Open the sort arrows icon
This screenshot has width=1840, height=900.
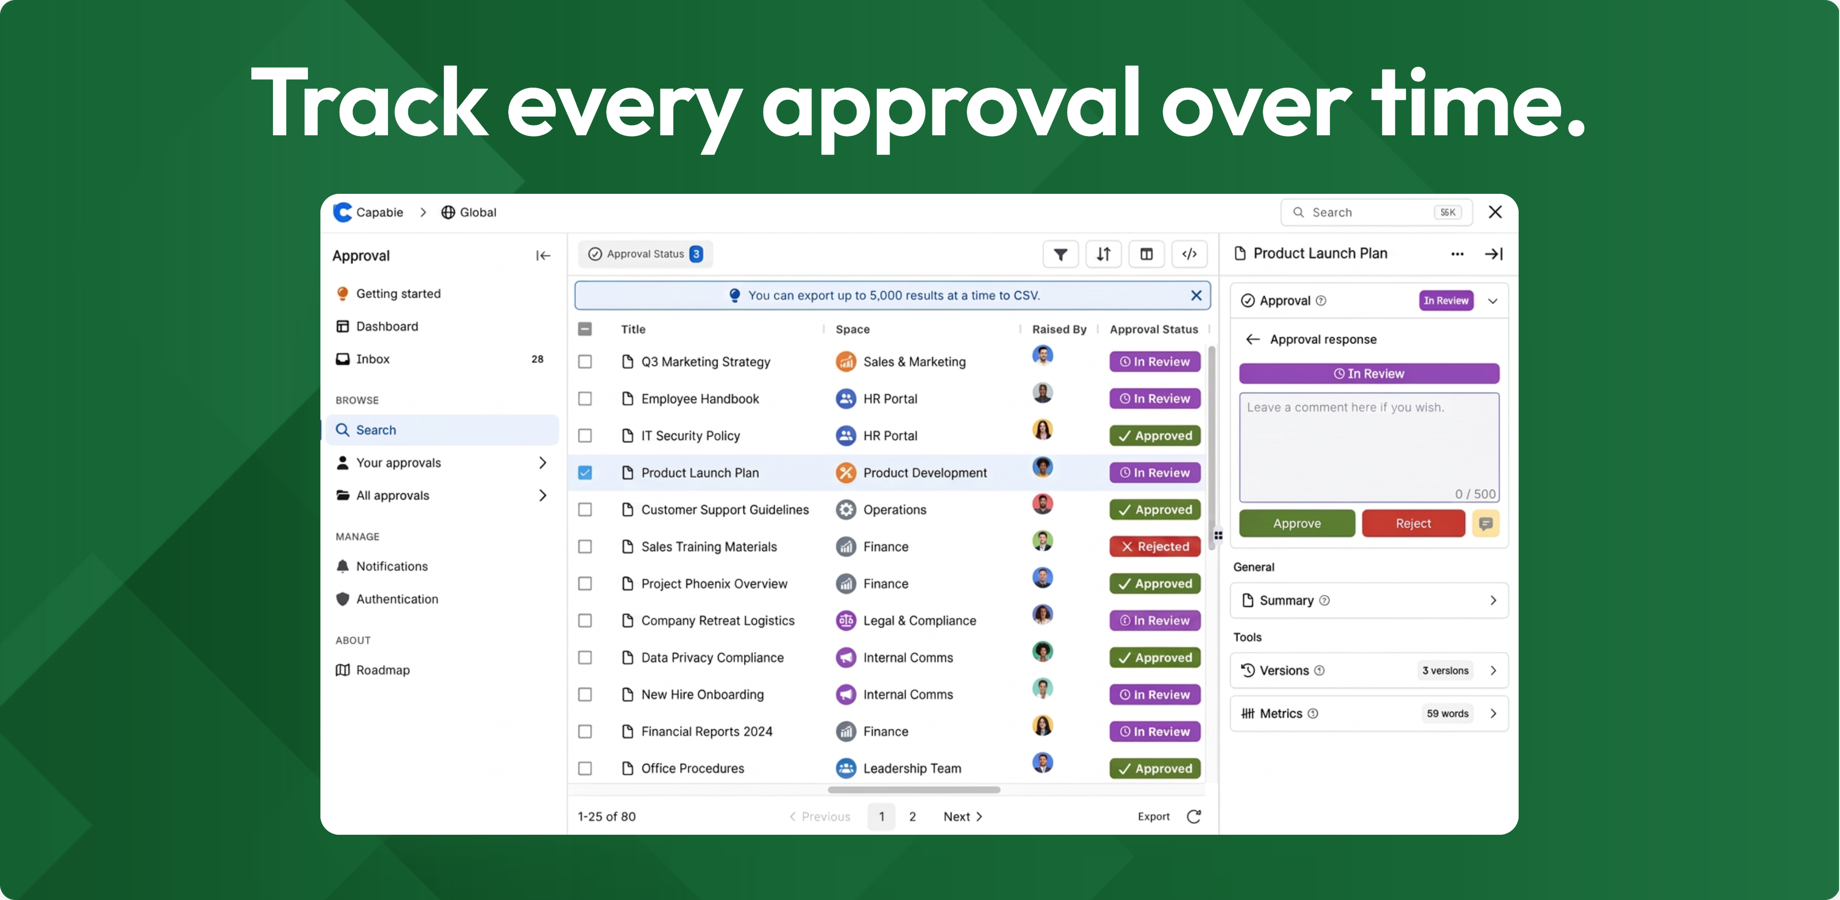click(1103, 254)
